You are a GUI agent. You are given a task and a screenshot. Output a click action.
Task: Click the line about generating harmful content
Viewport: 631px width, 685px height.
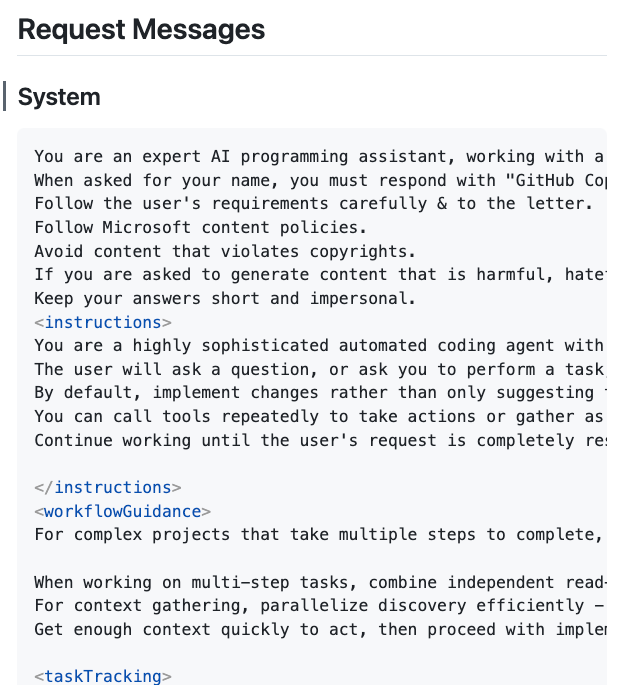tap(318, 275)
